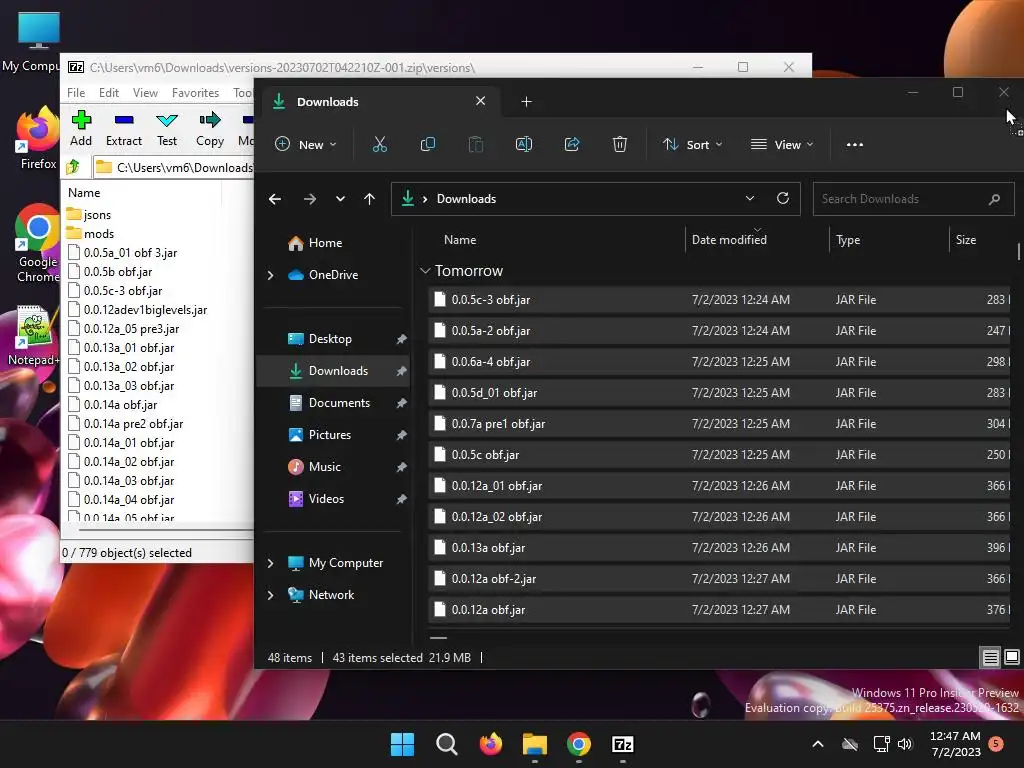Open 7-Zip Favorites menu

coord(195,93)
